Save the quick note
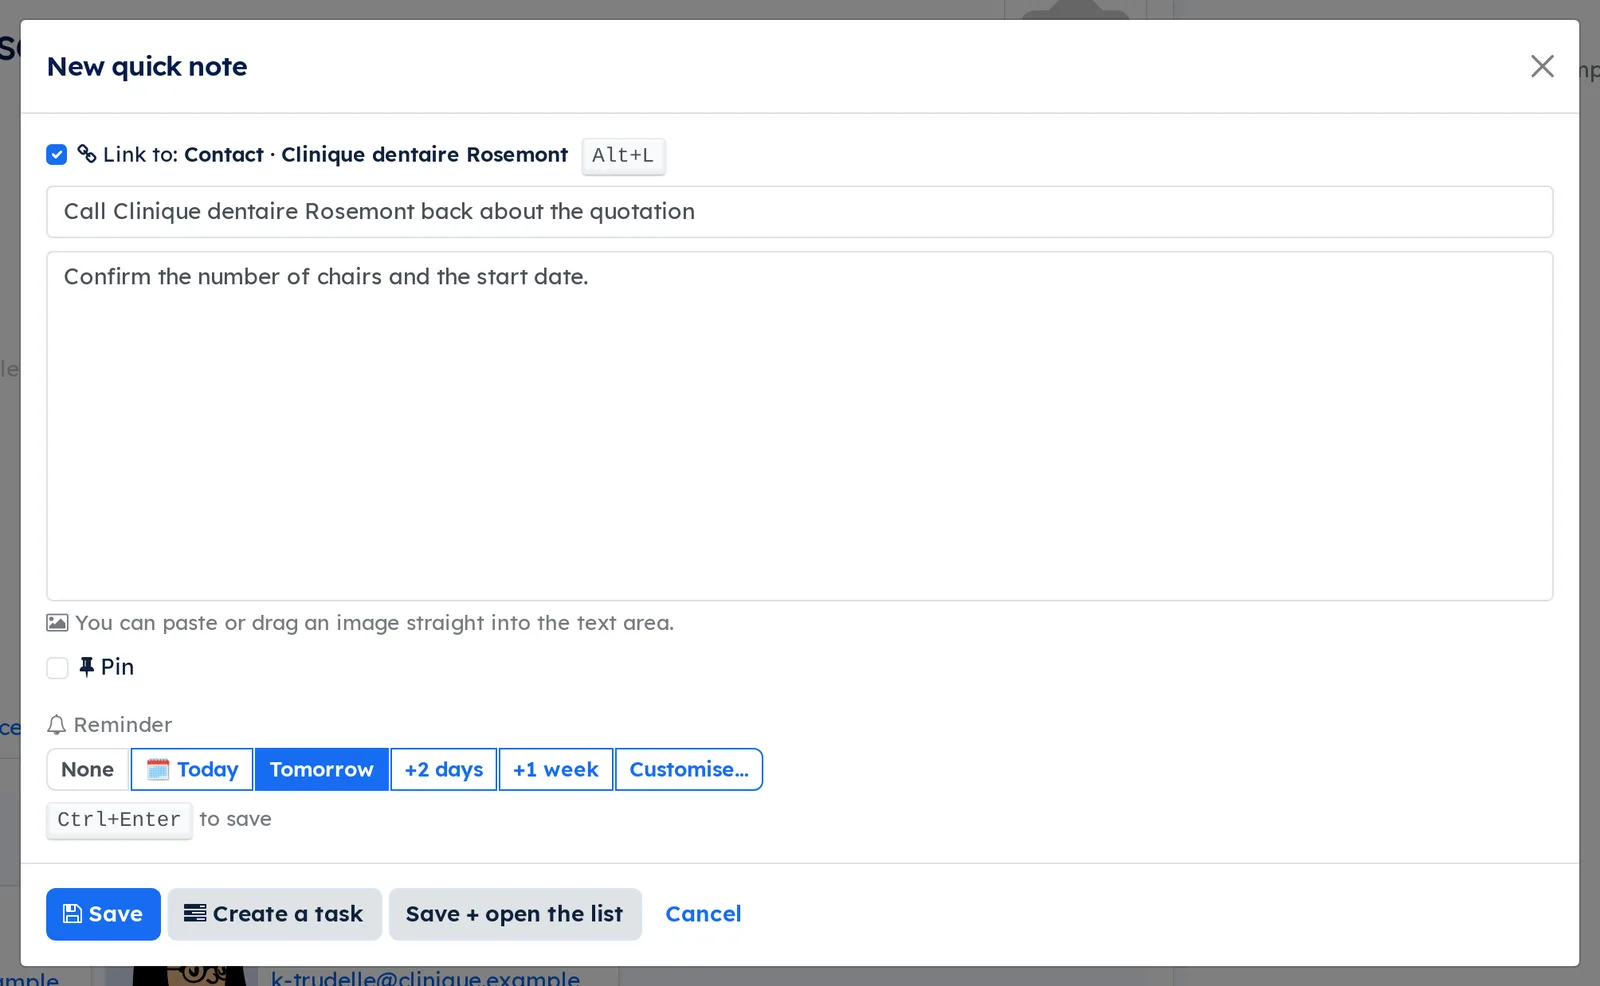The width and height of the screenshot is (1600, 986). point(103,914)
